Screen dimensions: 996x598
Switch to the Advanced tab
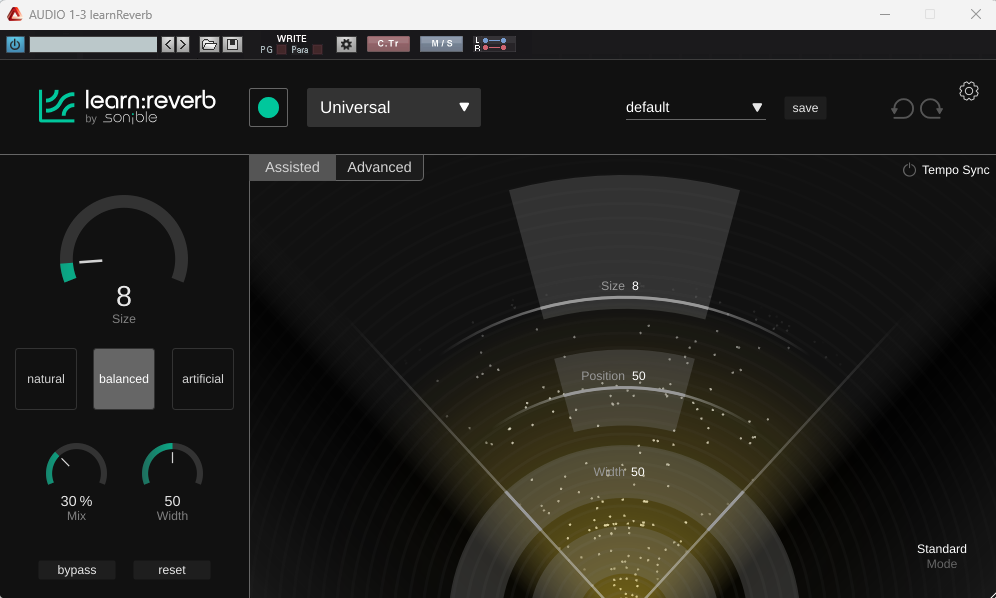[x=379, y=167]
